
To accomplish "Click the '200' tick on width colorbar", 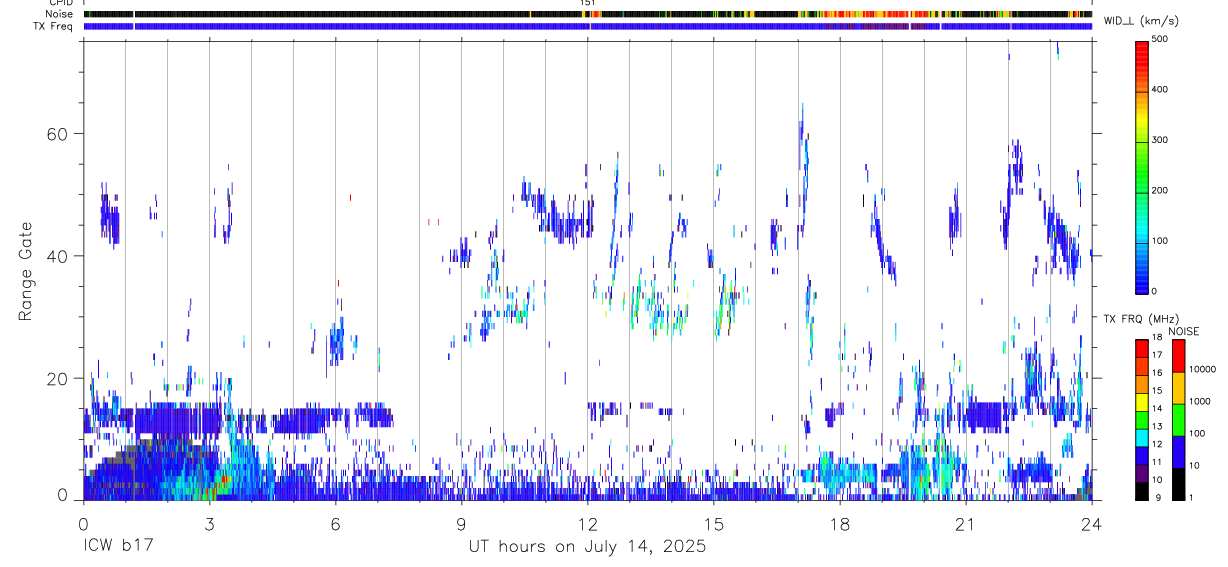I will point(1160,190).
